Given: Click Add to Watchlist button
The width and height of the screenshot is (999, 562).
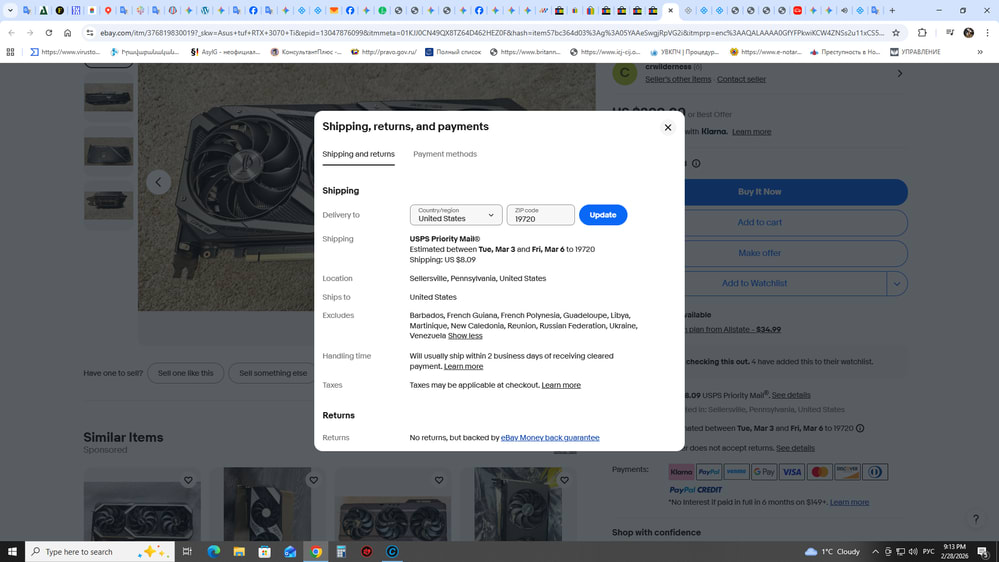Looking at the screenshot, I should click(x=786, y=283).
